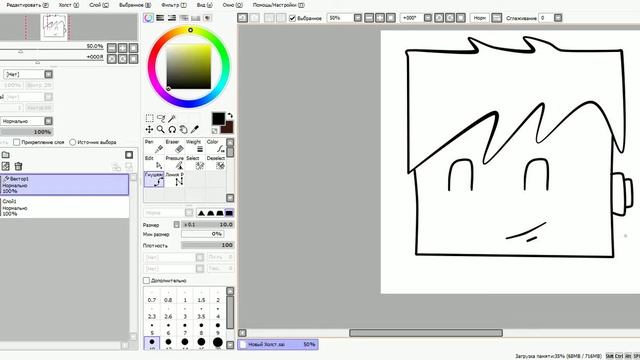Viewport: 640px width, 360px height.
Task: Toggle the scratchpad panel
Action: [x=208, y=18]
